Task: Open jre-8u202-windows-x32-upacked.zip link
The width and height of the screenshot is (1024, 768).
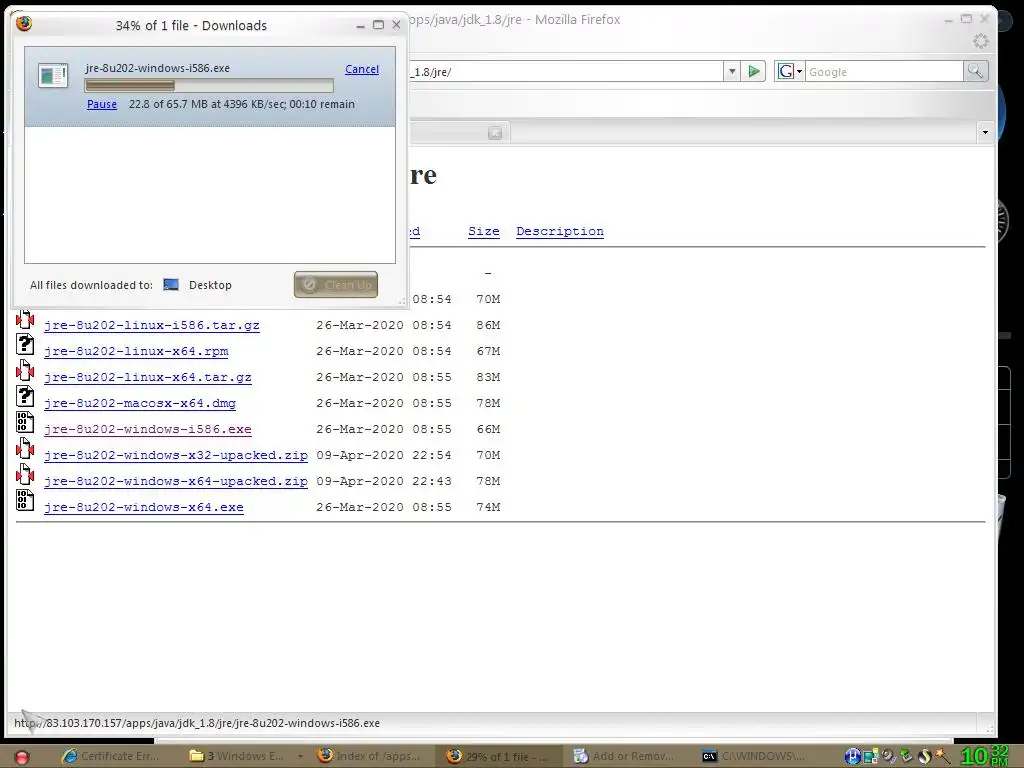Action: [x=176, y=455]
